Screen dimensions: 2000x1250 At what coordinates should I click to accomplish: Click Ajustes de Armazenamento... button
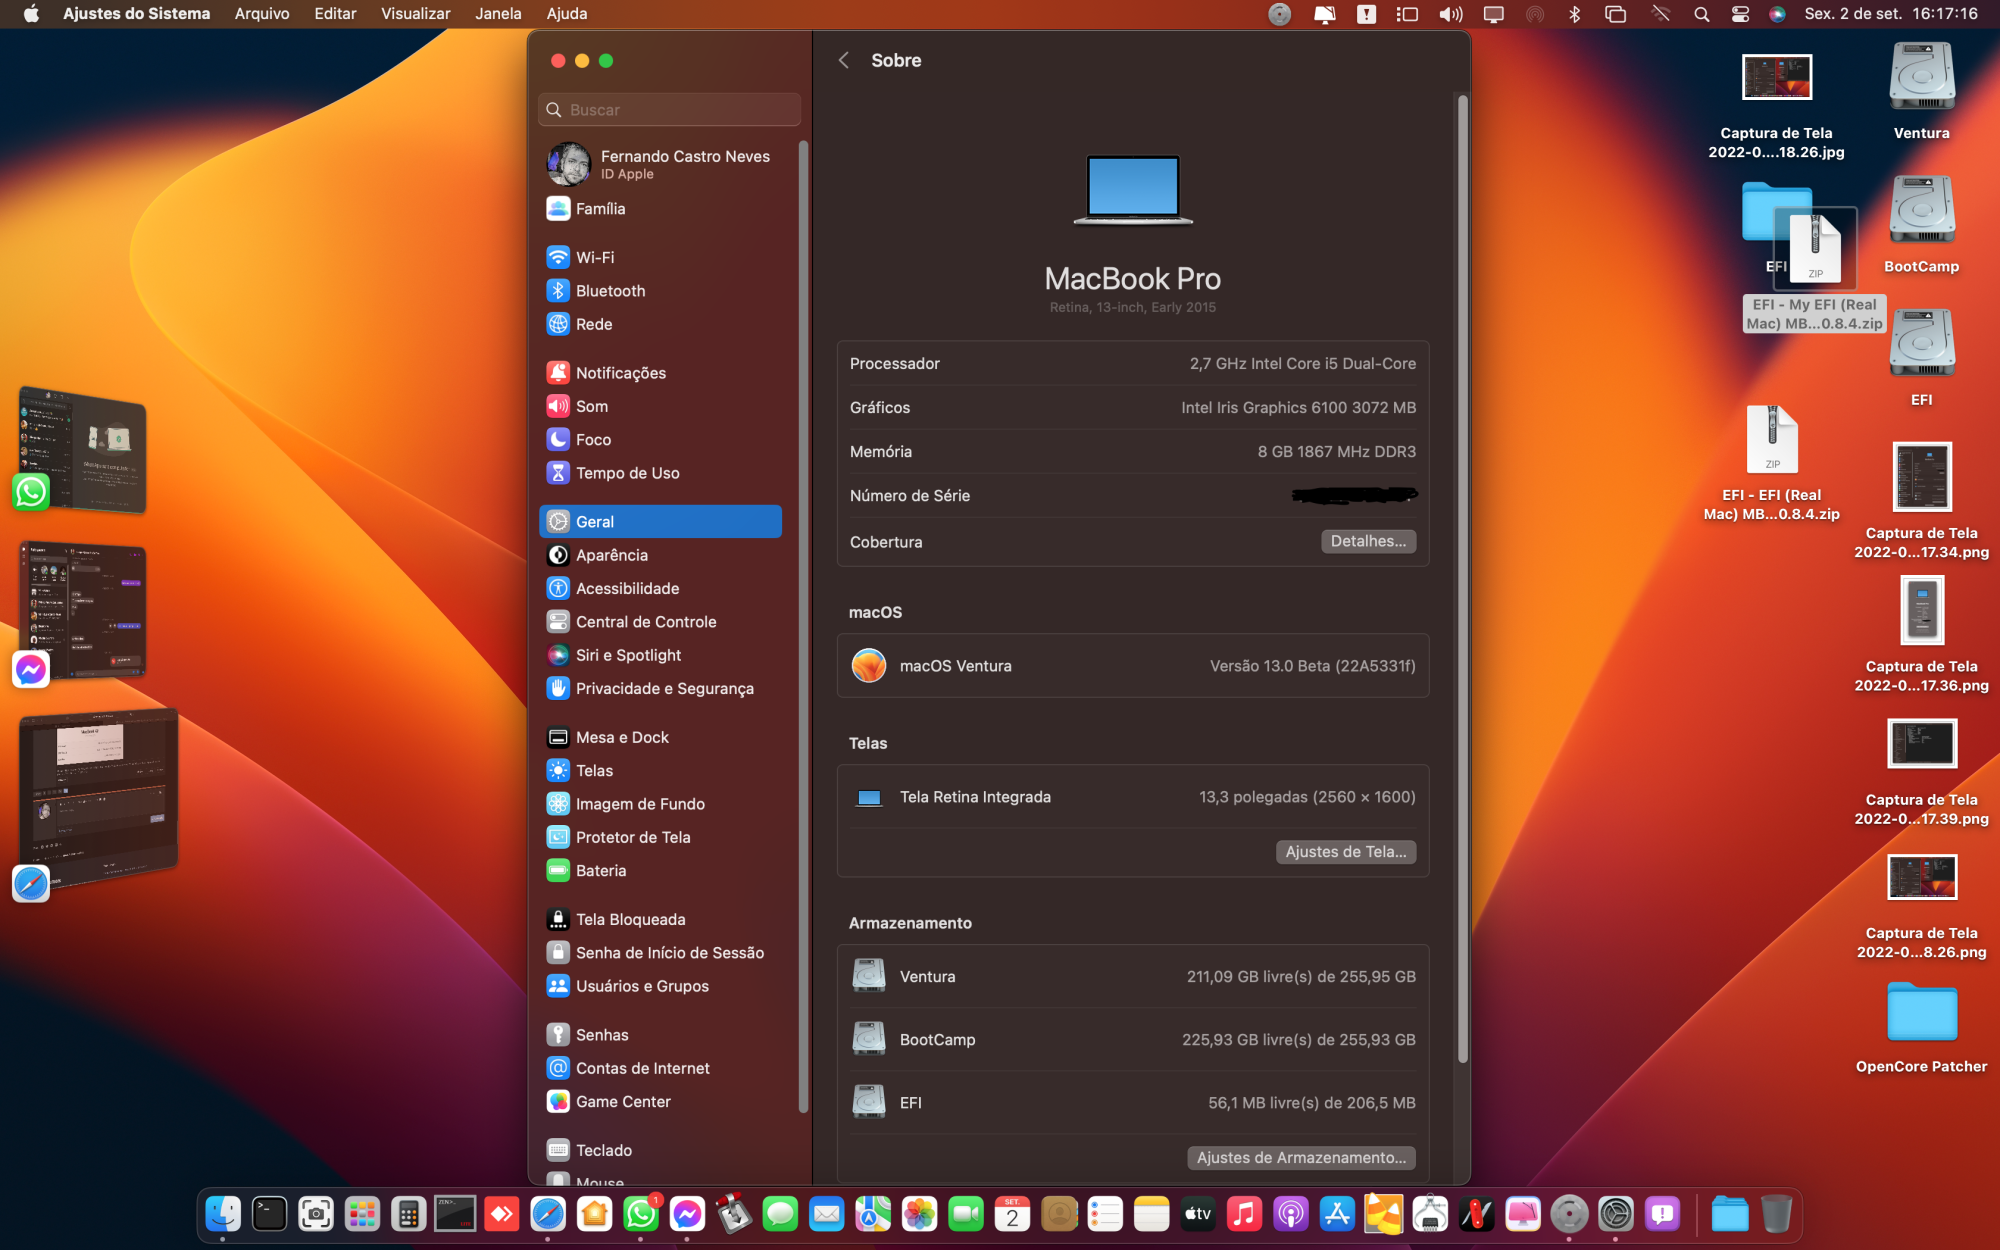(1300, 1158)
